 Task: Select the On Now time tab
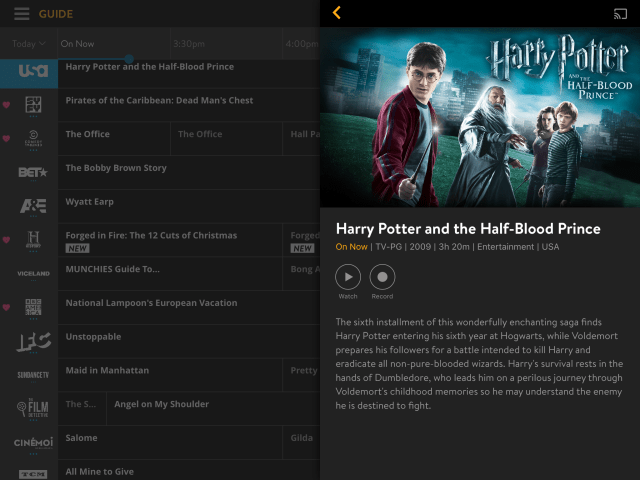tap(77, 44)
